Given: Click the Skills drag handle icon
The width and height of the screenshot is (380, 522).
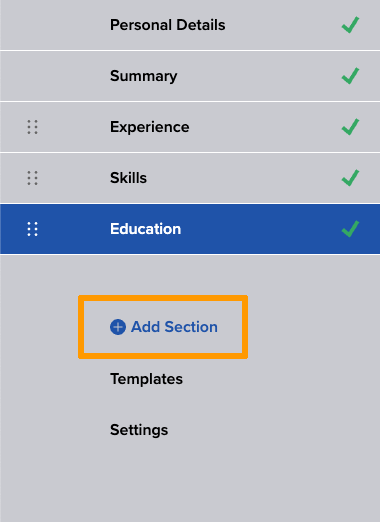Looking at the screenshot, I should click(x=32, y=178).
